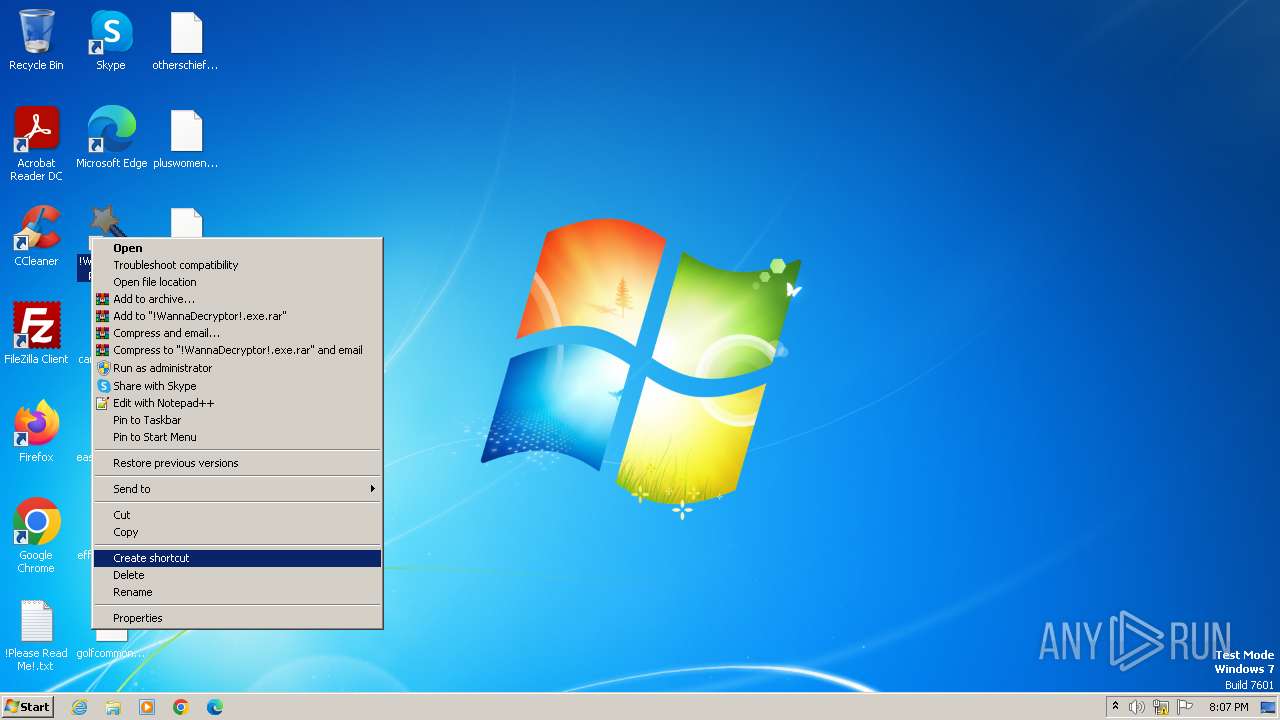The image size is (1280, 720).
Task: Open Windows Explorer from the taskbar
Action: tap(113, 707)
